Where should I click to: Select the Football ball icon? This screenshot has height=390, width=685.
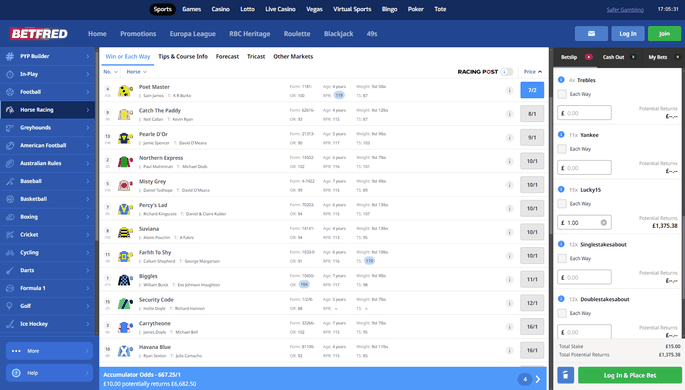tap(10, 92)
